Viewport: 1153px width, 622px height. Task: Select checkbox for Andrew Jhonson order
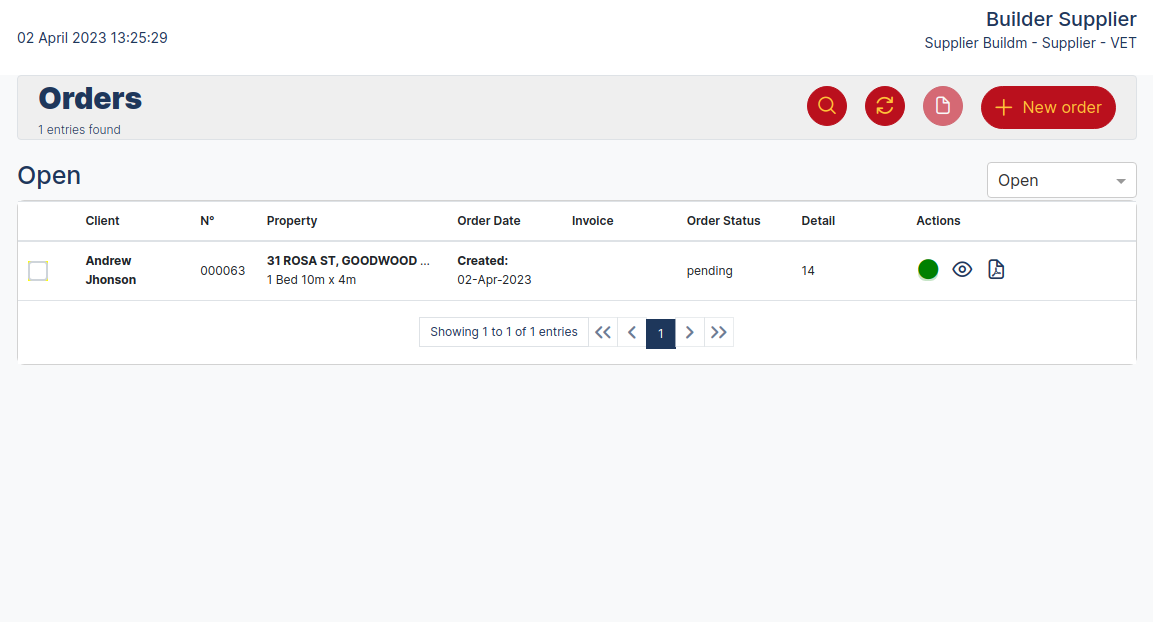click(38, 271)
